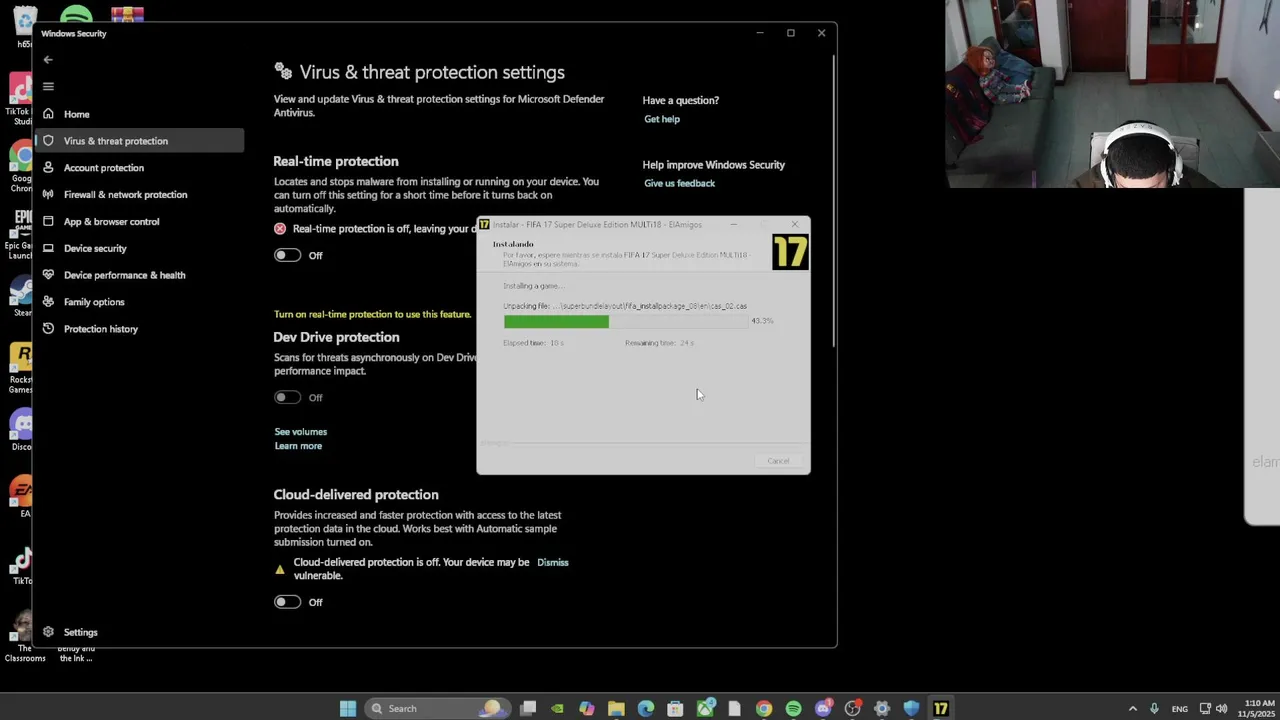Click the Account protection person icon

(48, 168)
